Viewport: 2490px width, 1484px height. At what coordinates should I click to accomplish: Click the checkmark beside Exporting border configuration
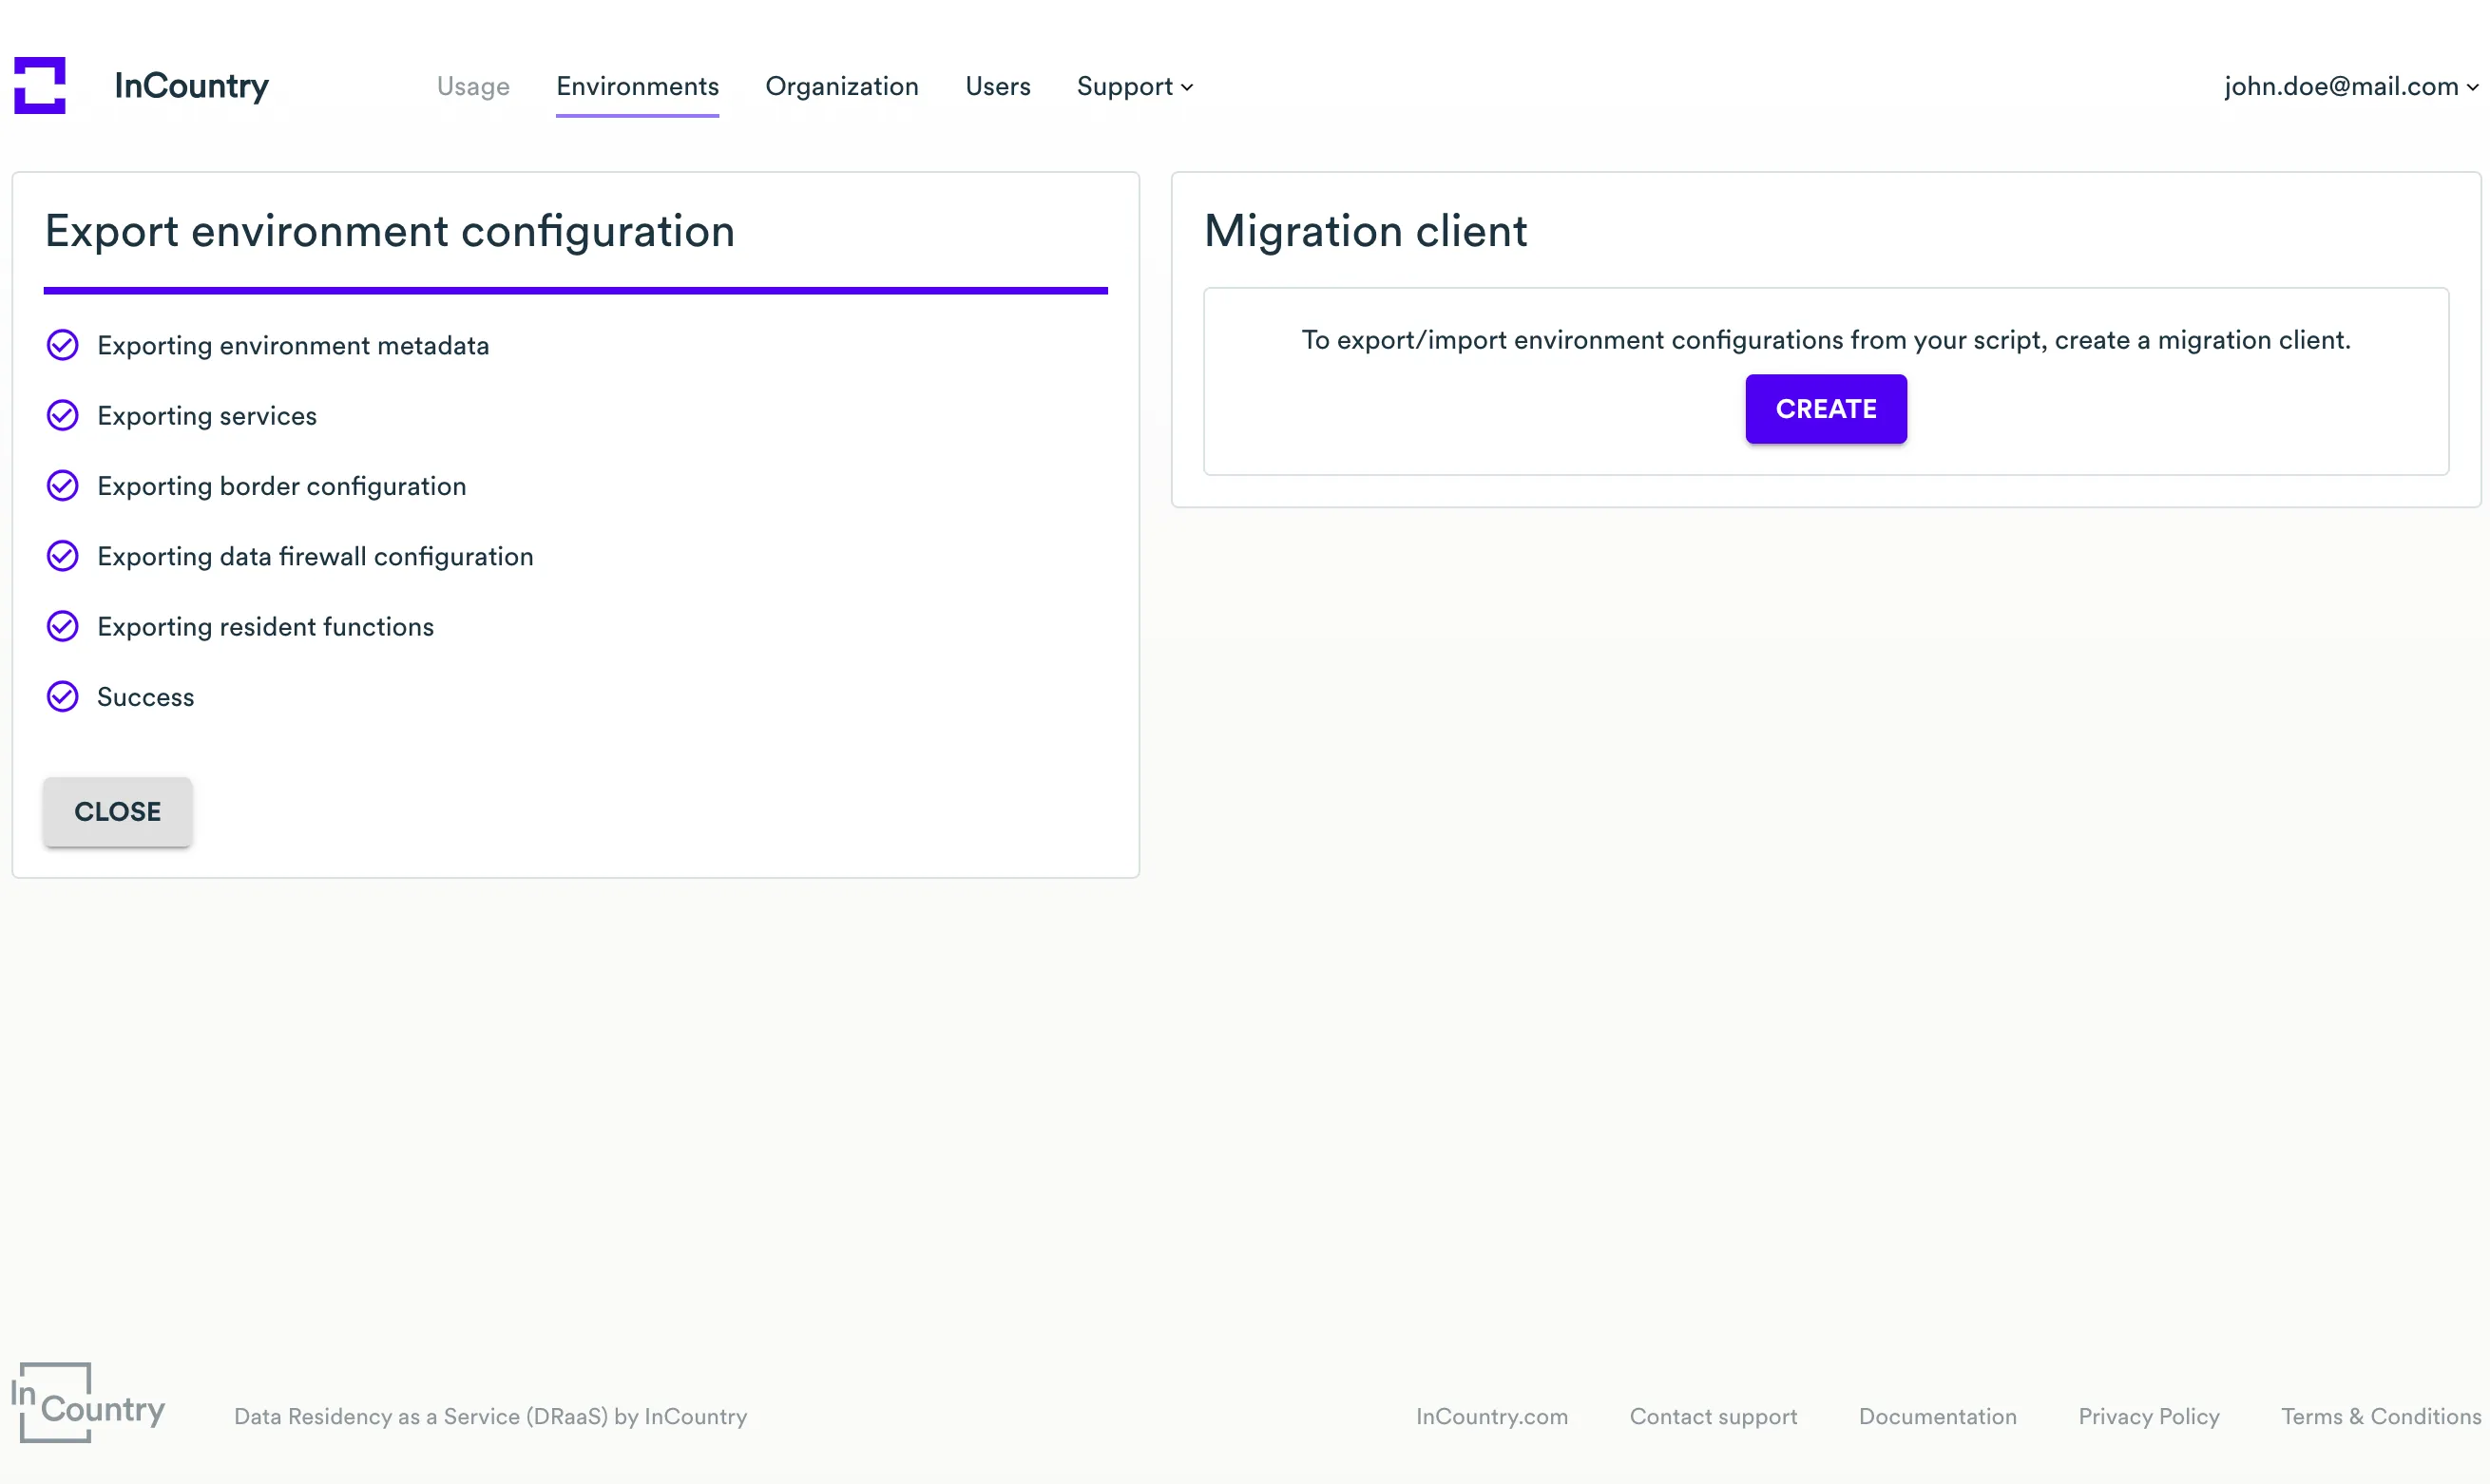coord(62,486)
